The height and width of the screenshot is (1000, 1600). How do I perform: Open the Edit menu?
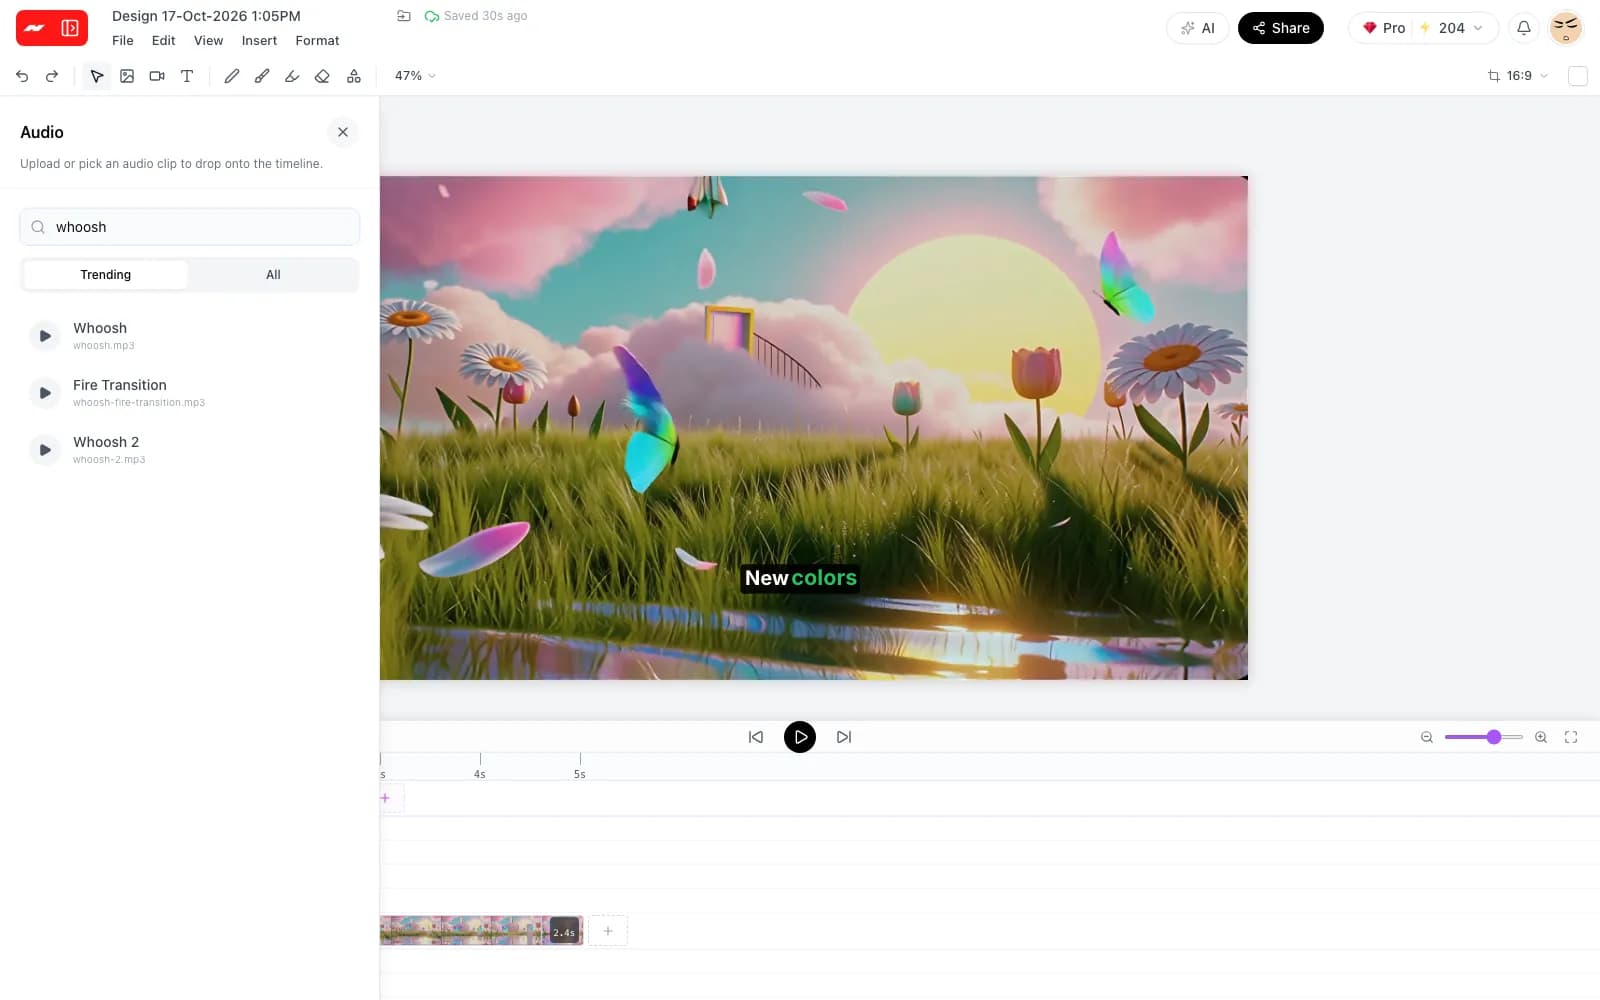164,41
